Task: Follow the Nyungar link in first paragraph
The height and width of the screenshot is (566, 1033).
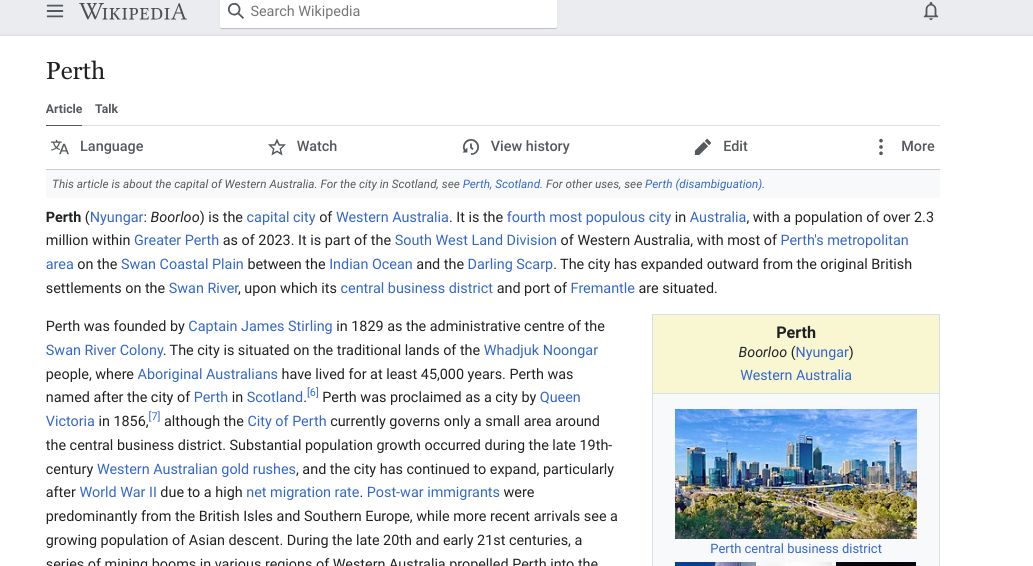Action: pos(116,217)
